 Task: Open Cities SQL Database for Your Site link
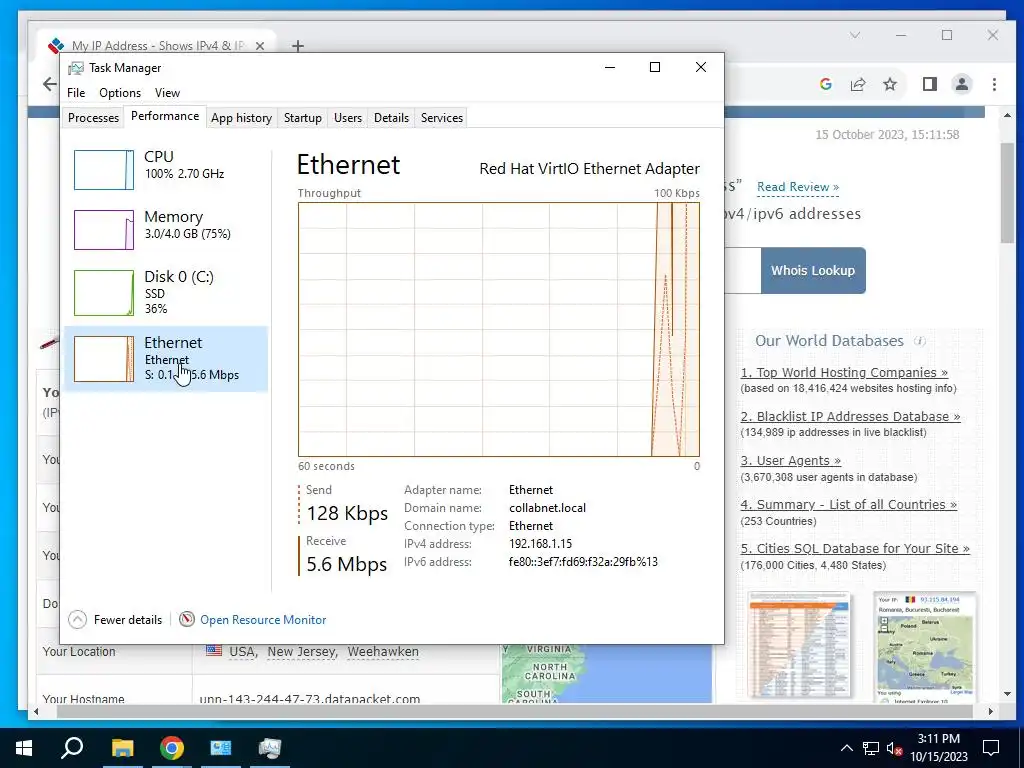(x=855, y=549)
